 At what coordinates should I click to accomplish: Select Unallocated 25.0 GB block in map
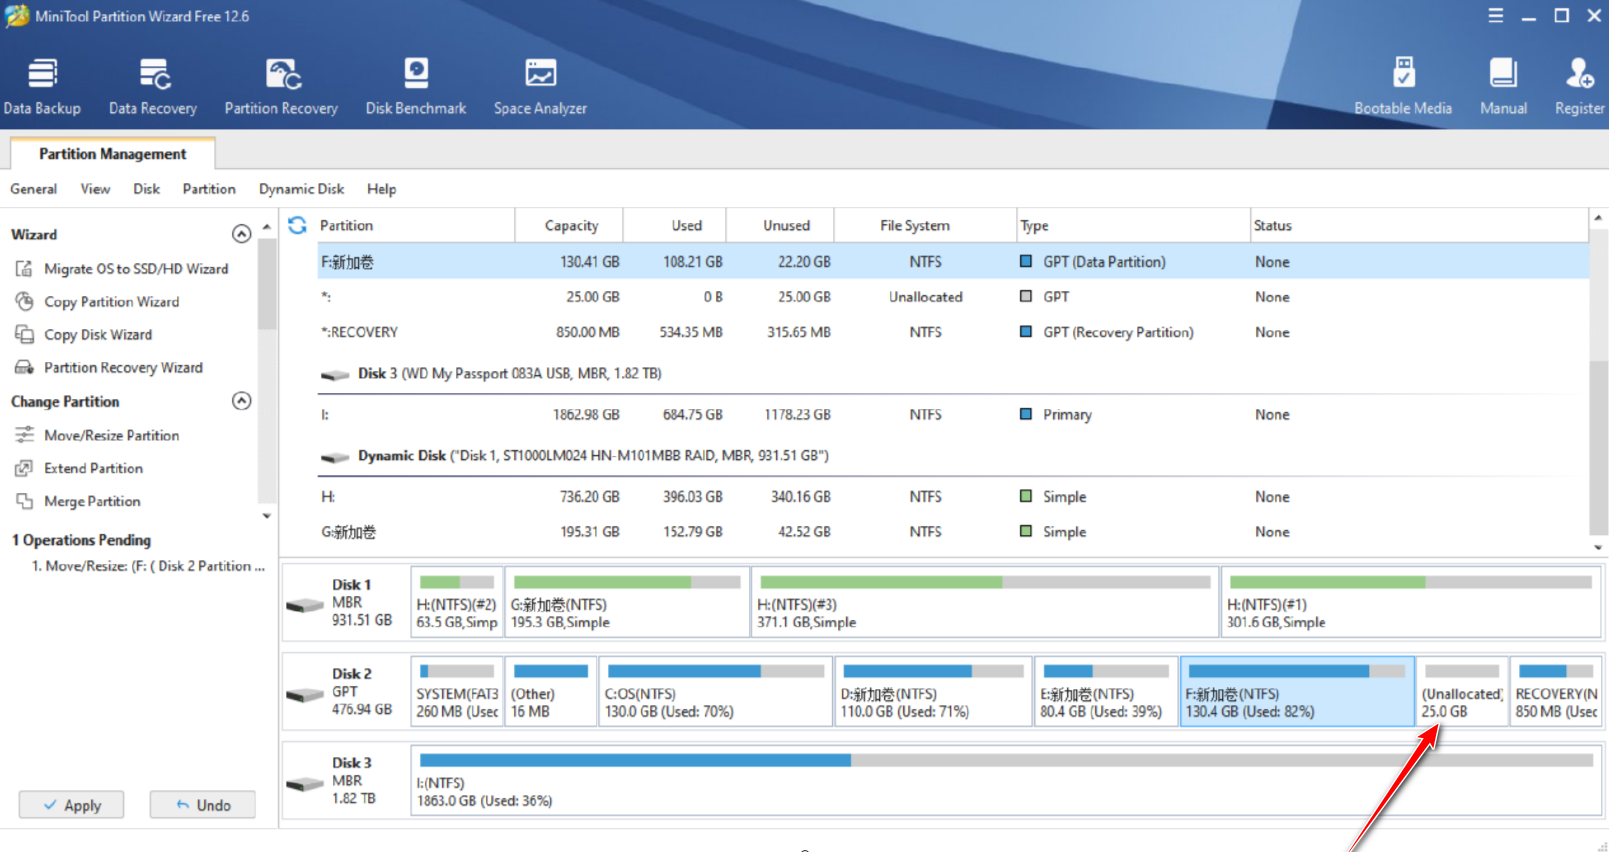coord(1462,691)
